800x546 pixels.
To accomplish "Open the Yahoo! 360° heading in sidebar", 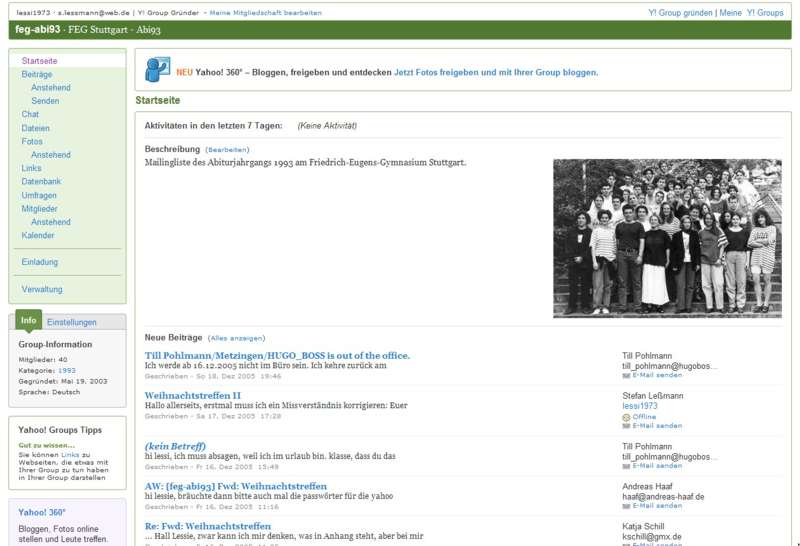I will [x=42, y=512].
